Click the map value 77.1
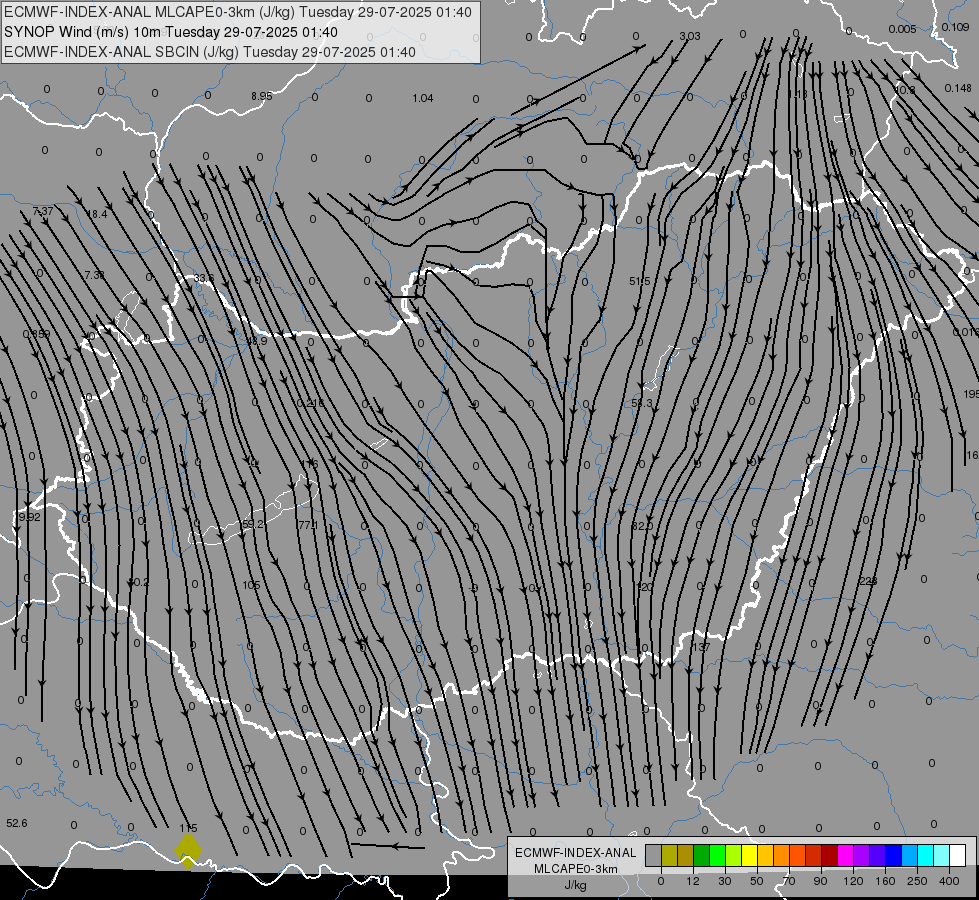979x900 pixels. [308, 525]
